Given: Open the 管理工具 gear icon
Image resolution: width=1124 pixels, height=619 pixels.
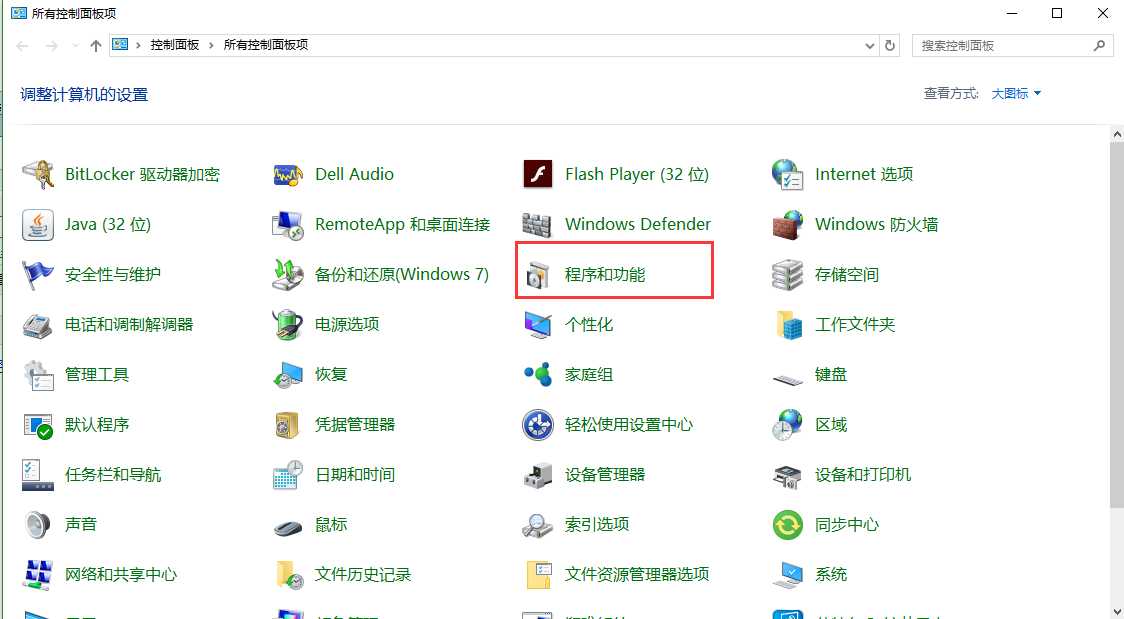Looking at the screenshot, I should pyautogui.click(x=38, y=375).
